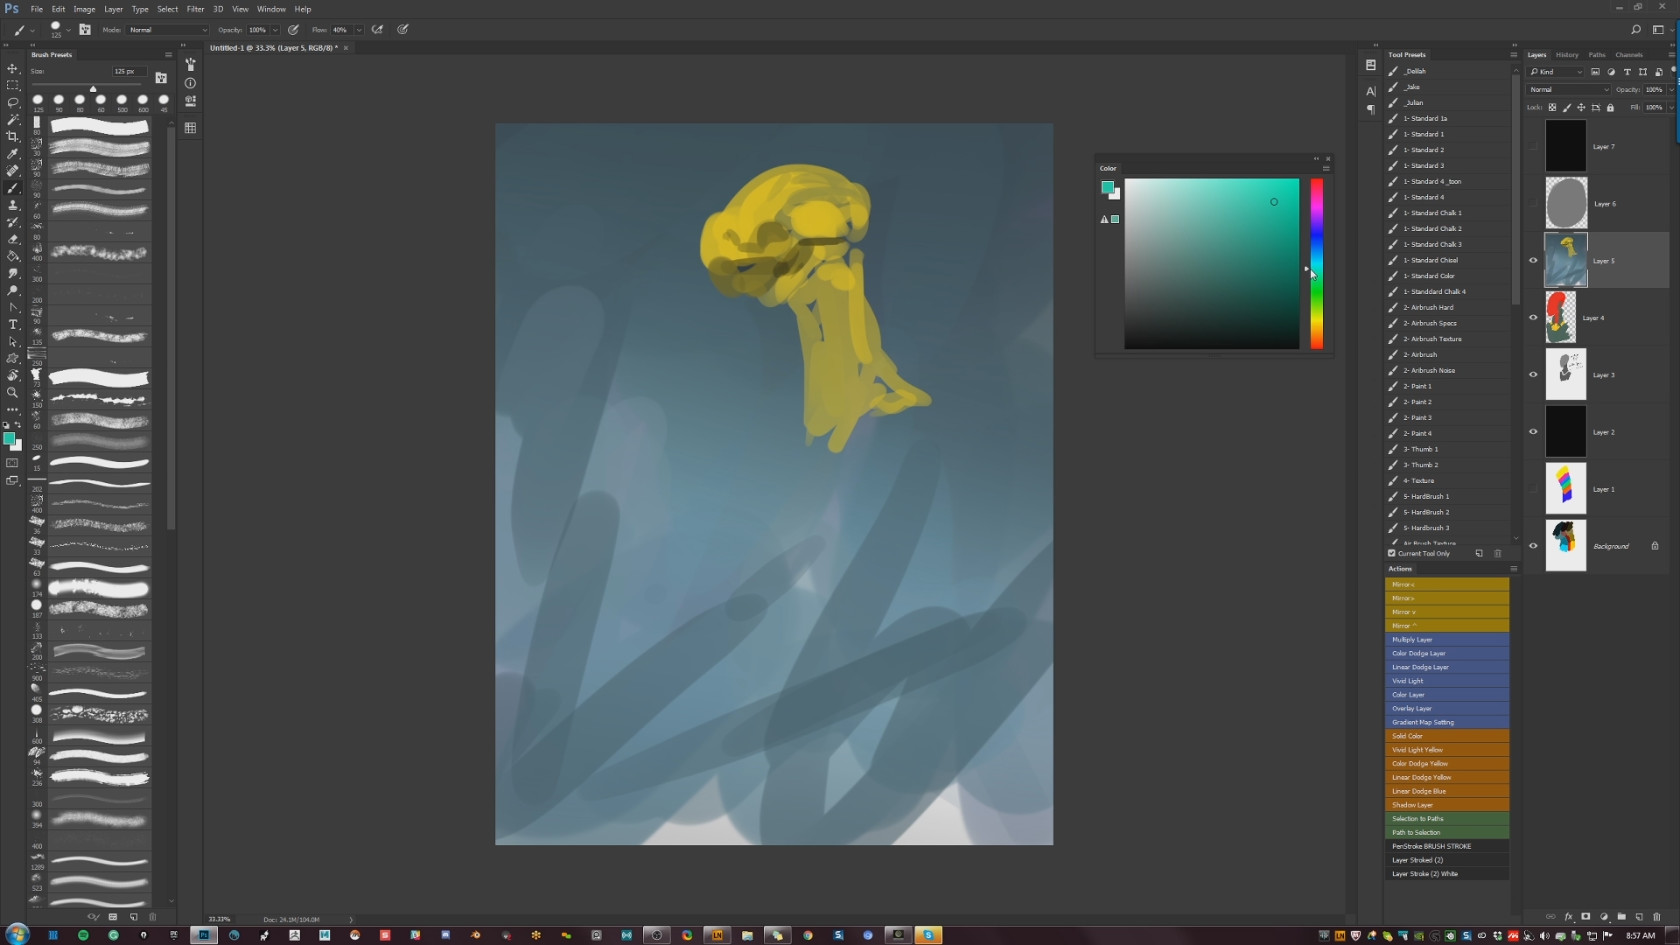This screenshot has width=1680, height=945.
Task: Open brush Mode dropdown set to Normal
Action: pyautogui.click(x=167, y=30)
